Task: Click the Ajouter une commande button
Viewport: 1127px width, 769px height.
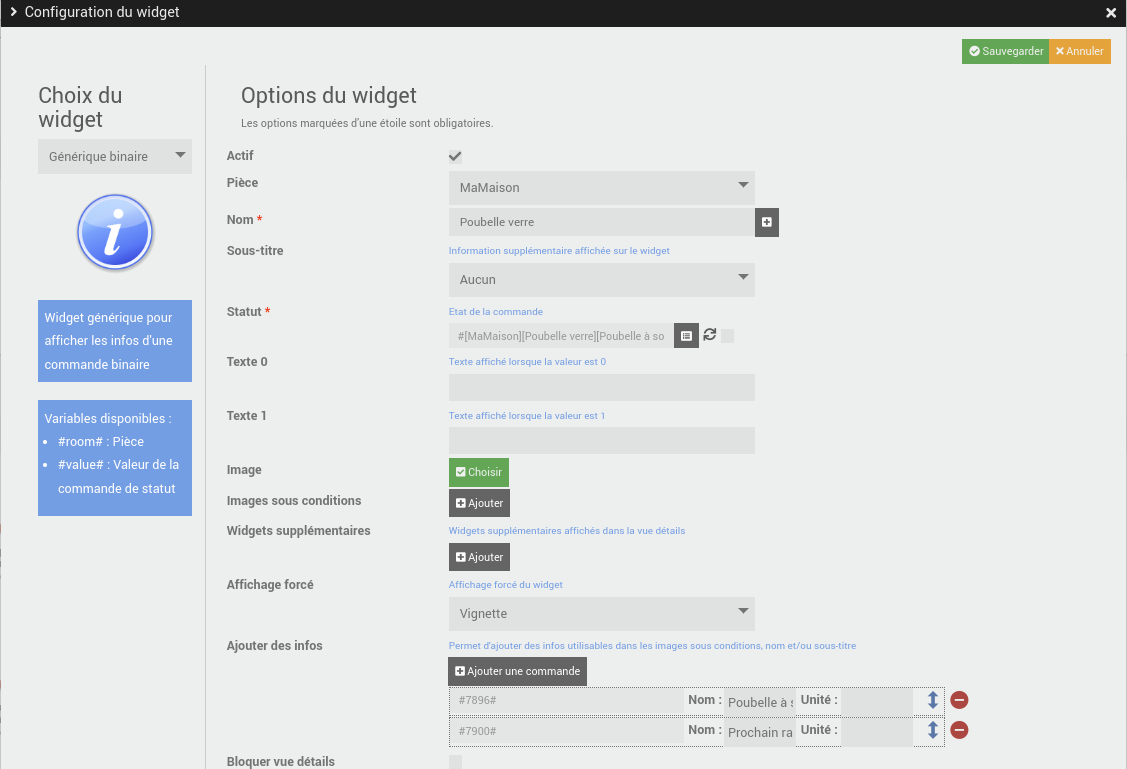Action: pos(517,671)
